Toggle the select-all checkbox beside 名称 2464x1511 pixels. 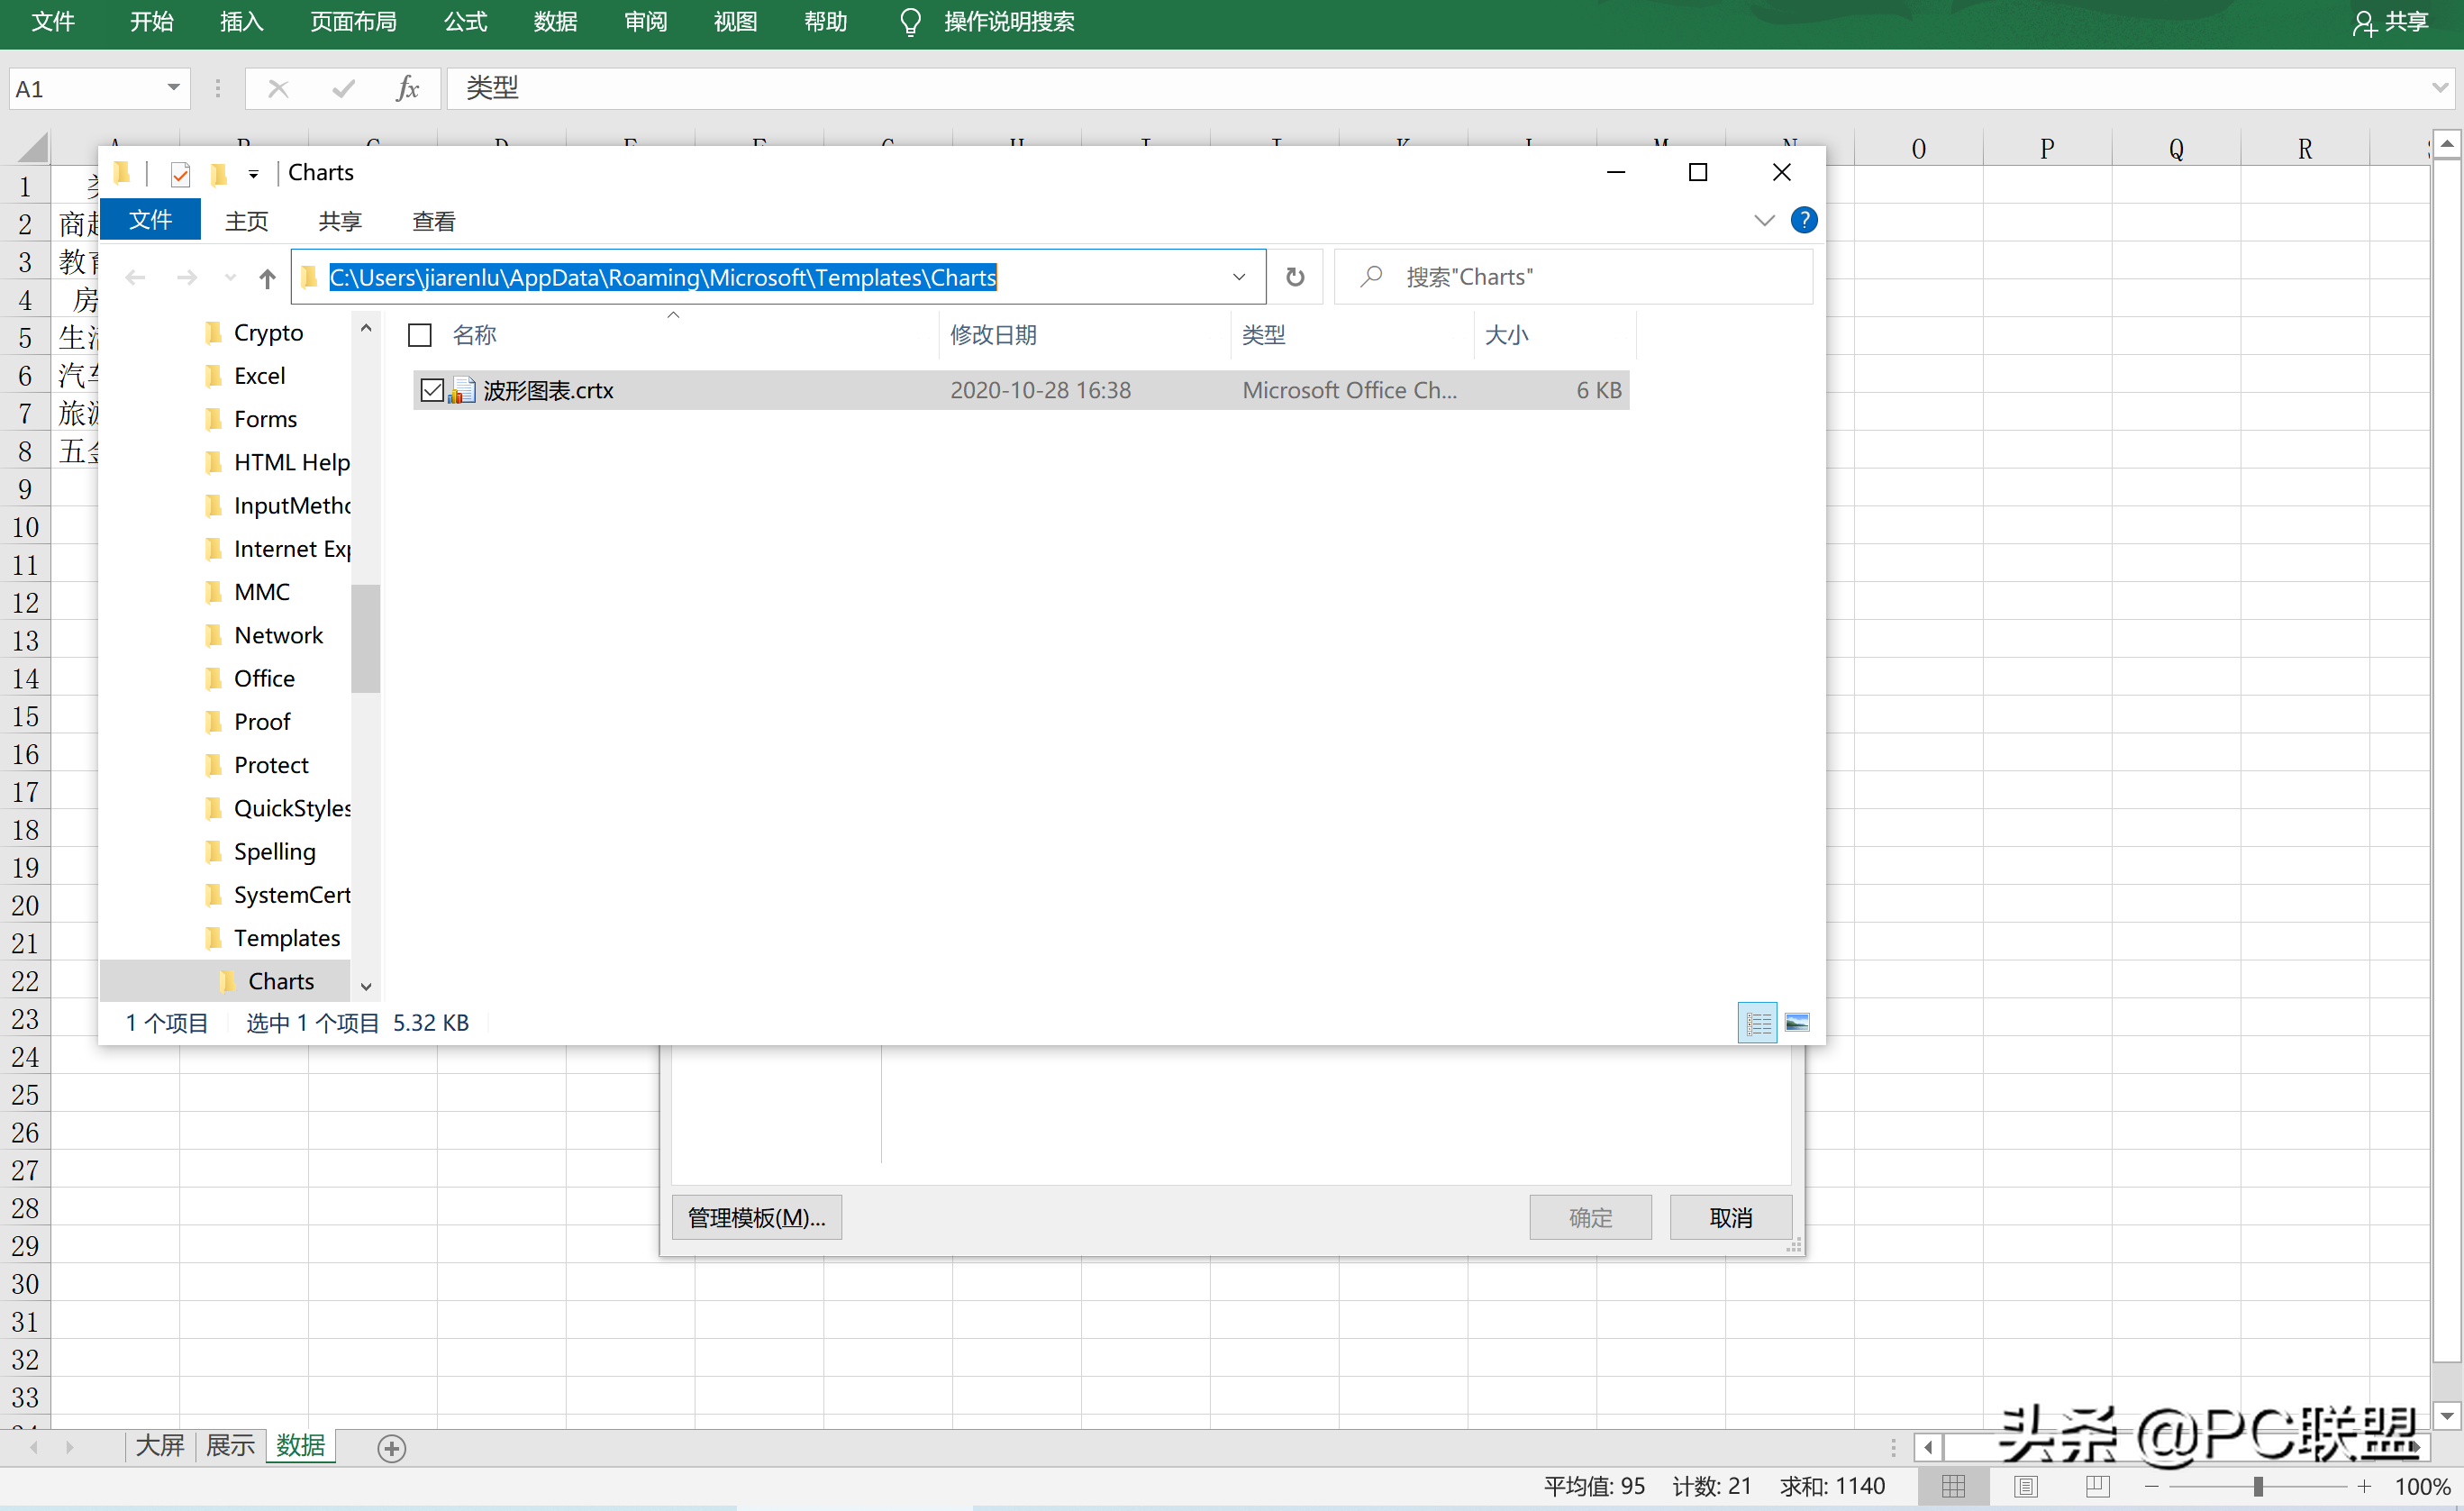[420, 335]
